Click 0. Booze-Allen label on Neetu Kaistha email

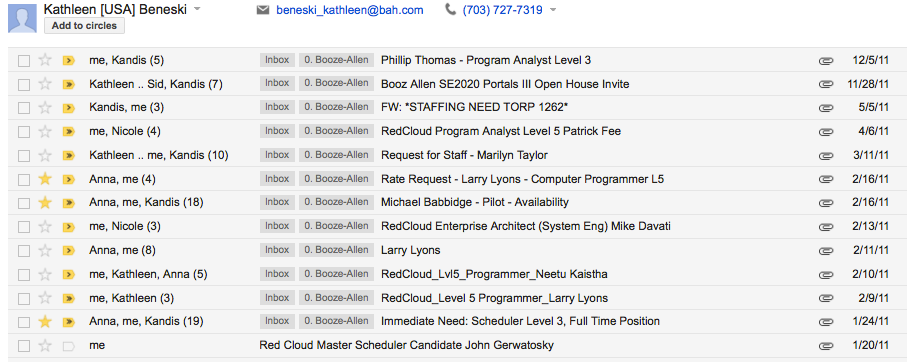point(336,274)
